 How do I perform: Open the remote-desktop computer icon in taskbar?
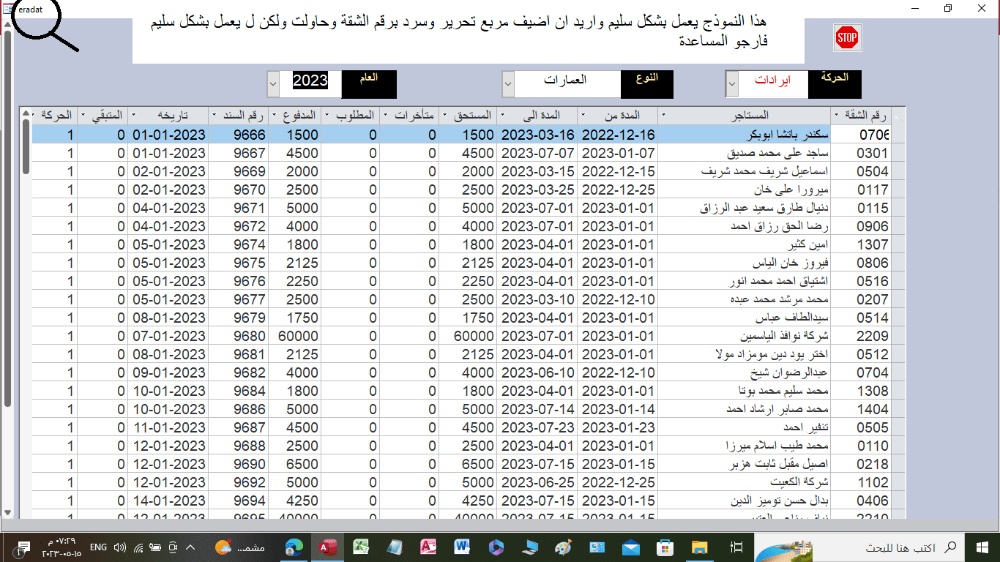click(529, 547)
